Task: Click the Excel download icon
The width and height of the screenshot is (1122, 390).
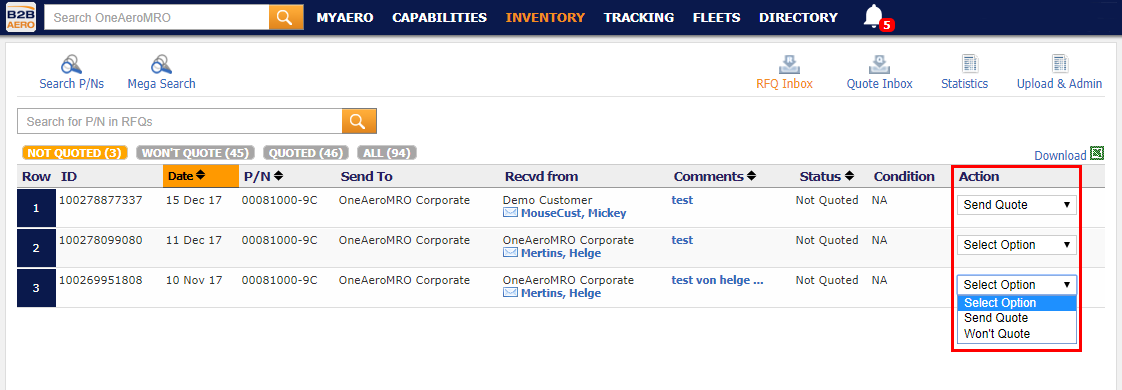Action: click(x=1097, y=154)
